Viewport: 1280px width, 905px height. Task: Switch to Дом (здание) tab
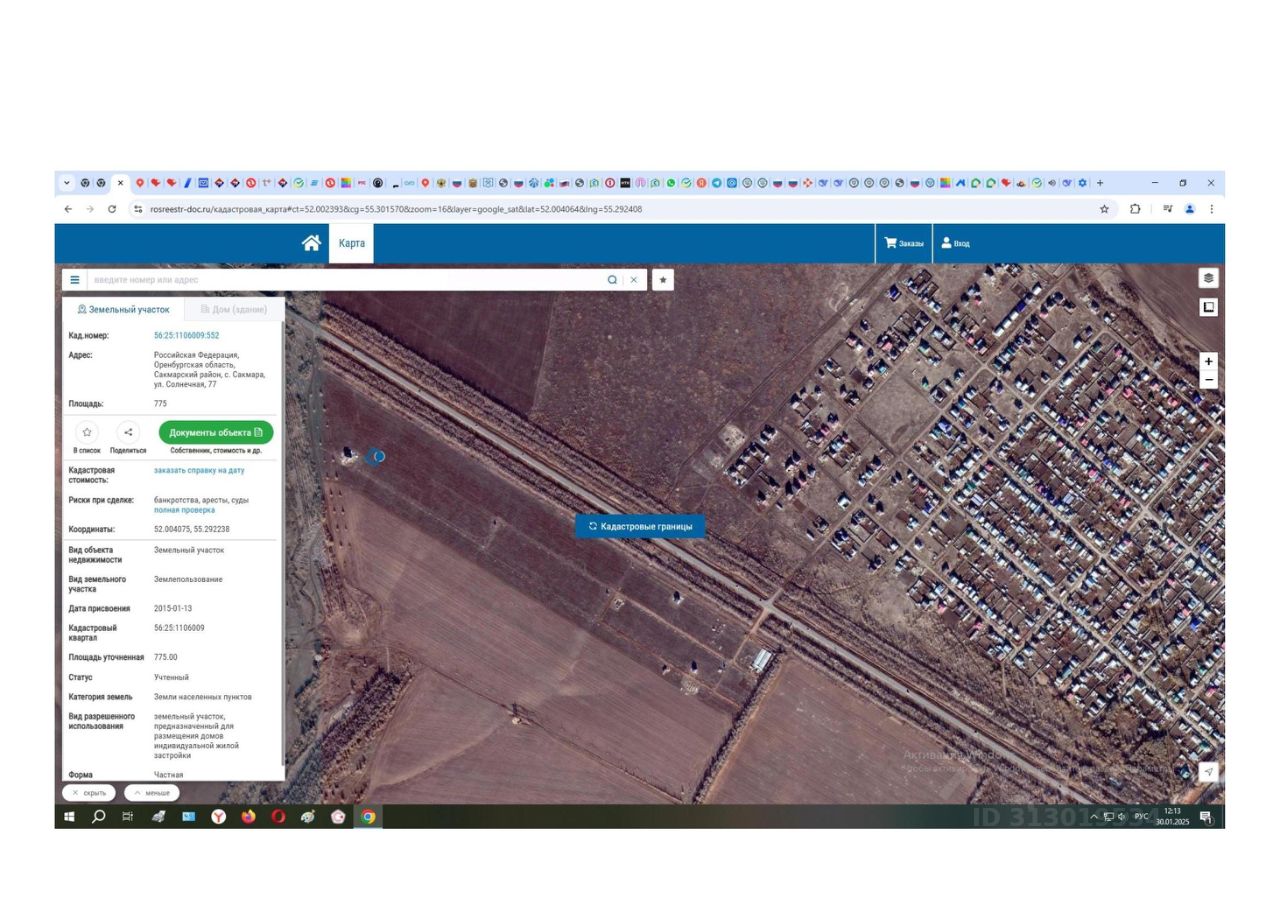234,310
